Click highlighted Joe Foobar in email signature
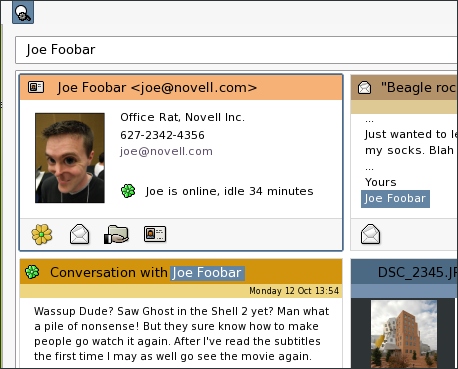Viewport: 458px width, 369px height. pos(395,199)
